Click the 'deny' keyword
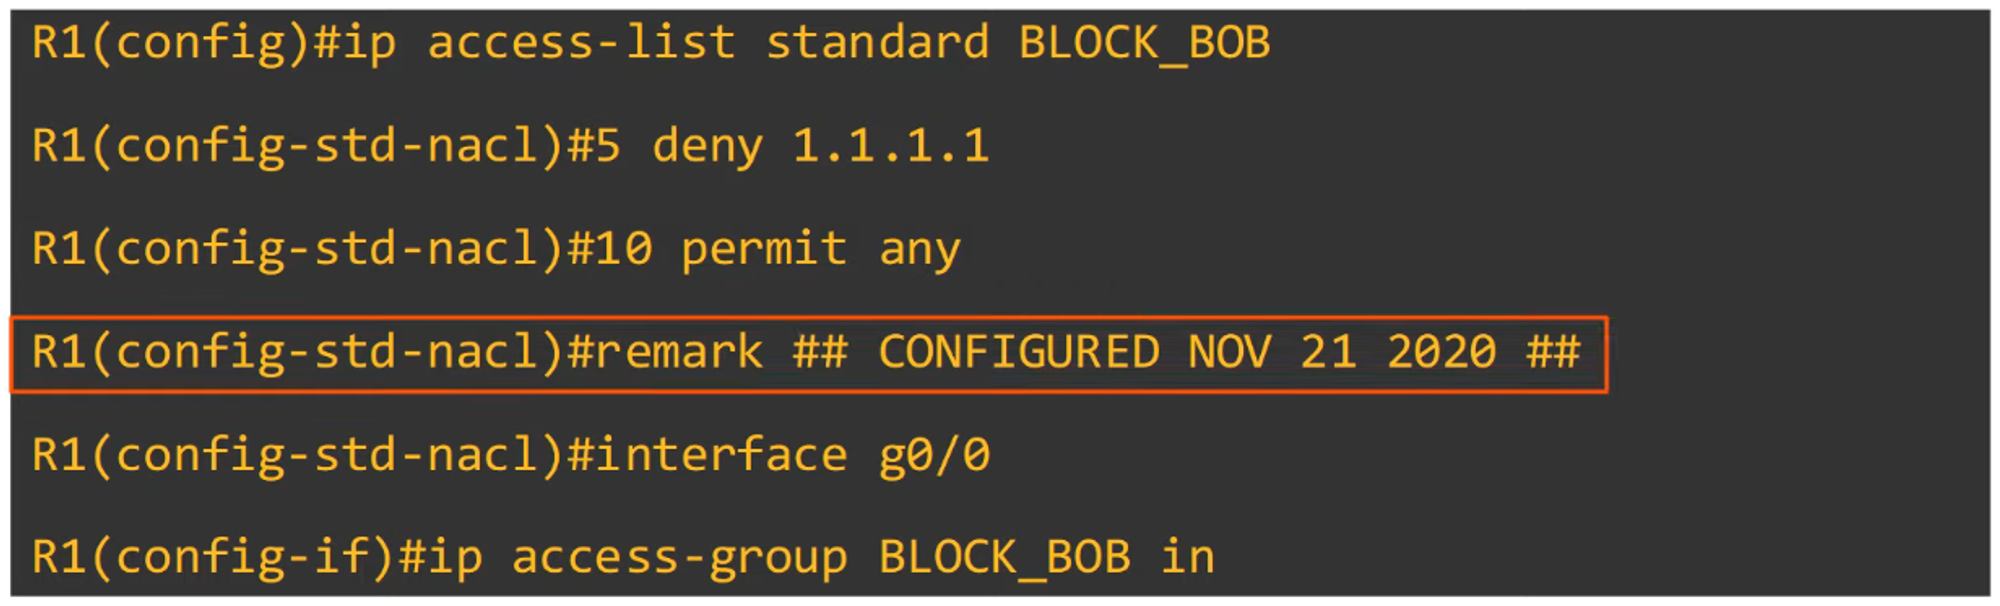This screenshot has width=2000, height=606. click(x=707, y=146)
